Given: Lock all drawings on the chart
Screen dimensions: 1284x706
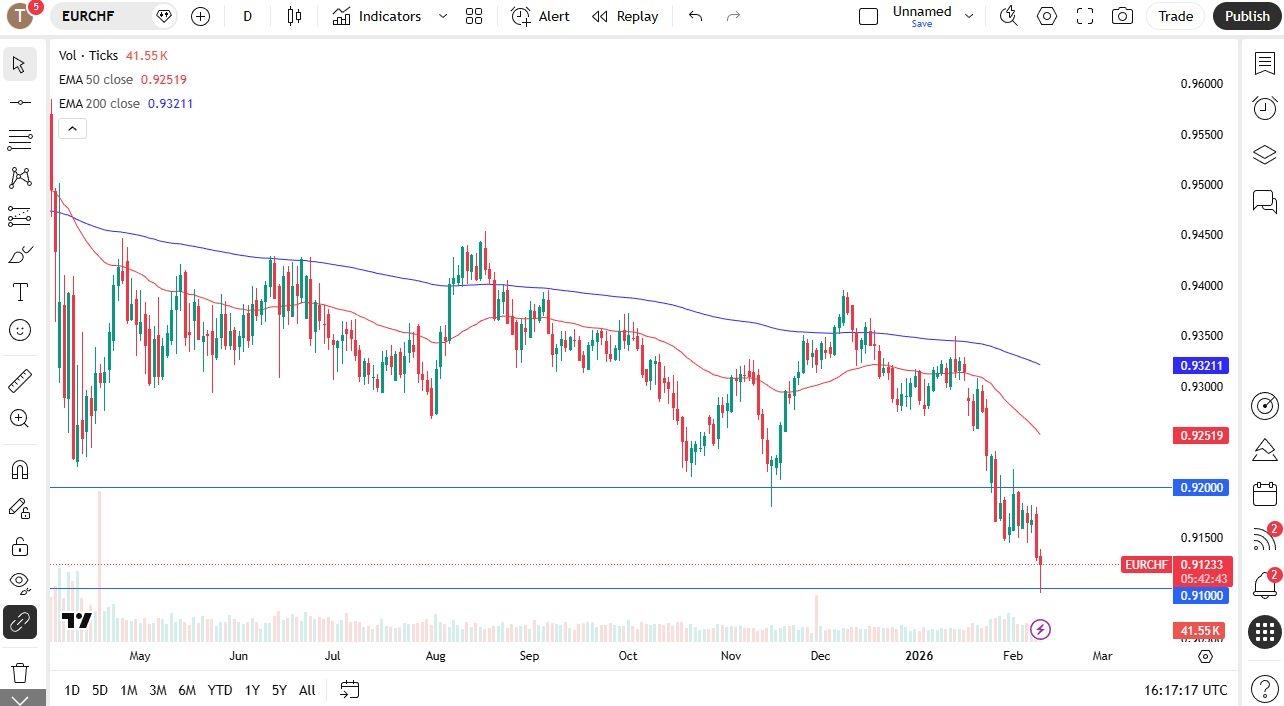Looking at the screenshot, I should click(20, 546).
